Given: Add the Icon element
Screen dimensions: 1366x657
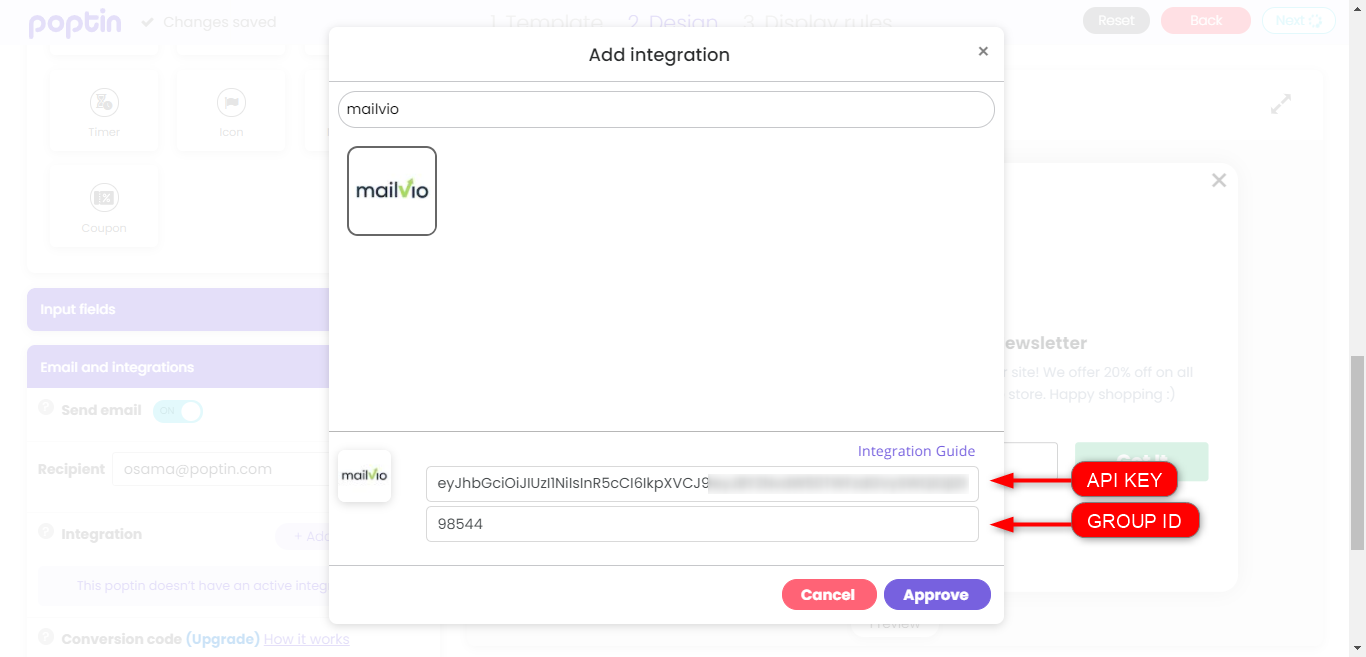Looking at the screenshot, I should point(231,110).
